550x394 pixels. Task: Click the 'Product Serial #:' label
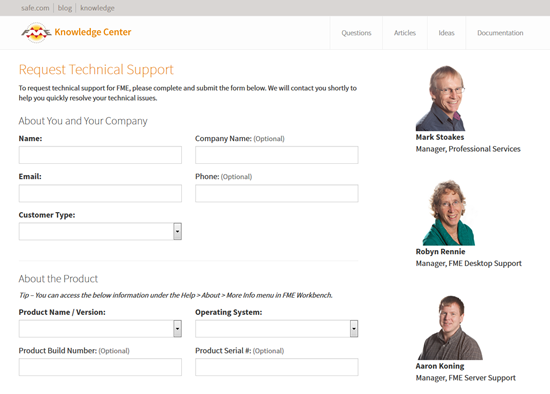223,351
